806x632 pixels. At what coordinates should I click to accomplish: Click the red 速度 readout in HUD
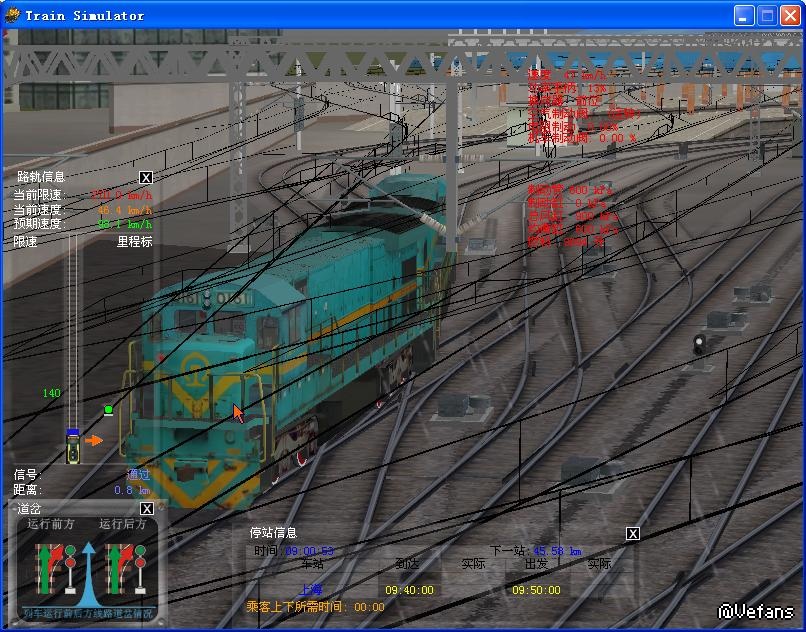[567, 75]
